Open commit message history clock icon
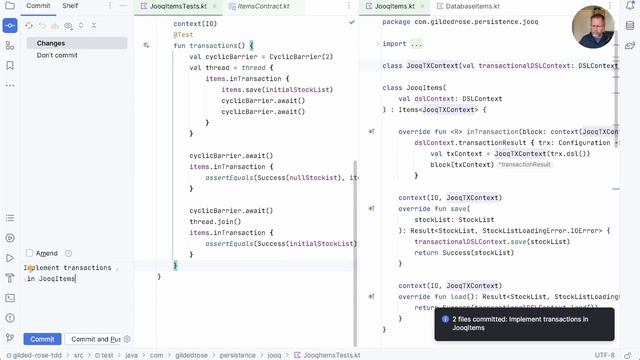640x360 pixels. pyautogui.click(x=68, y=253)
